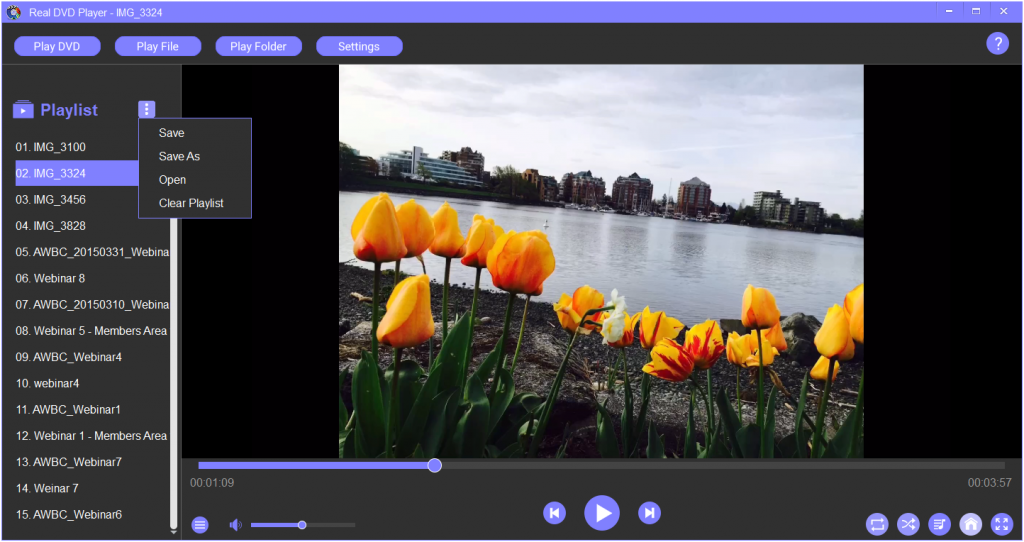Select 08. Webinar 5 - Members Area

pos(91,330)
